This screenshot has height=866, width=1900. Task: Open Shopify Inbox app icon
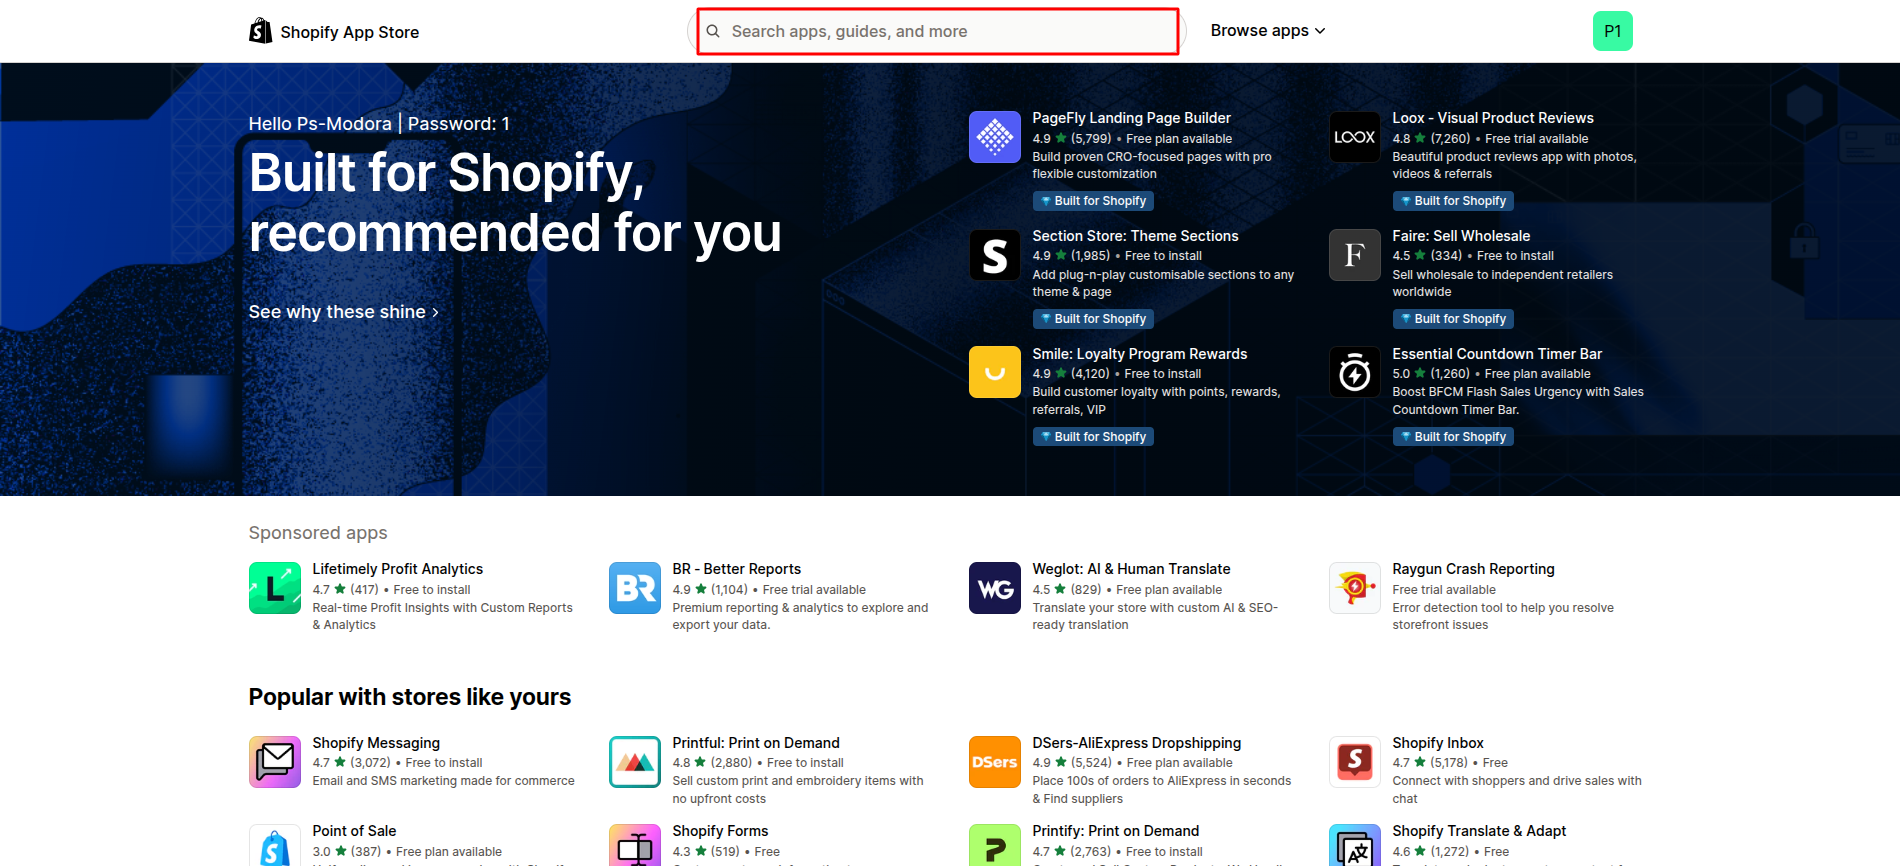coord(1354,762)
